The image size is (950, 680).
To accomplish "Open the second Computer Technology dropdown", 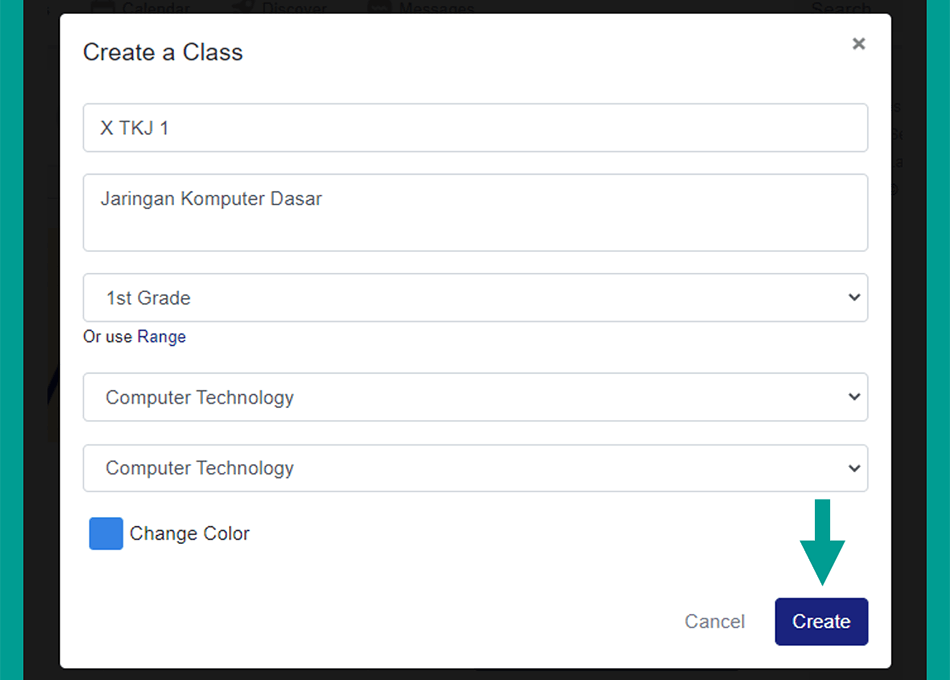I will (475, 468).
